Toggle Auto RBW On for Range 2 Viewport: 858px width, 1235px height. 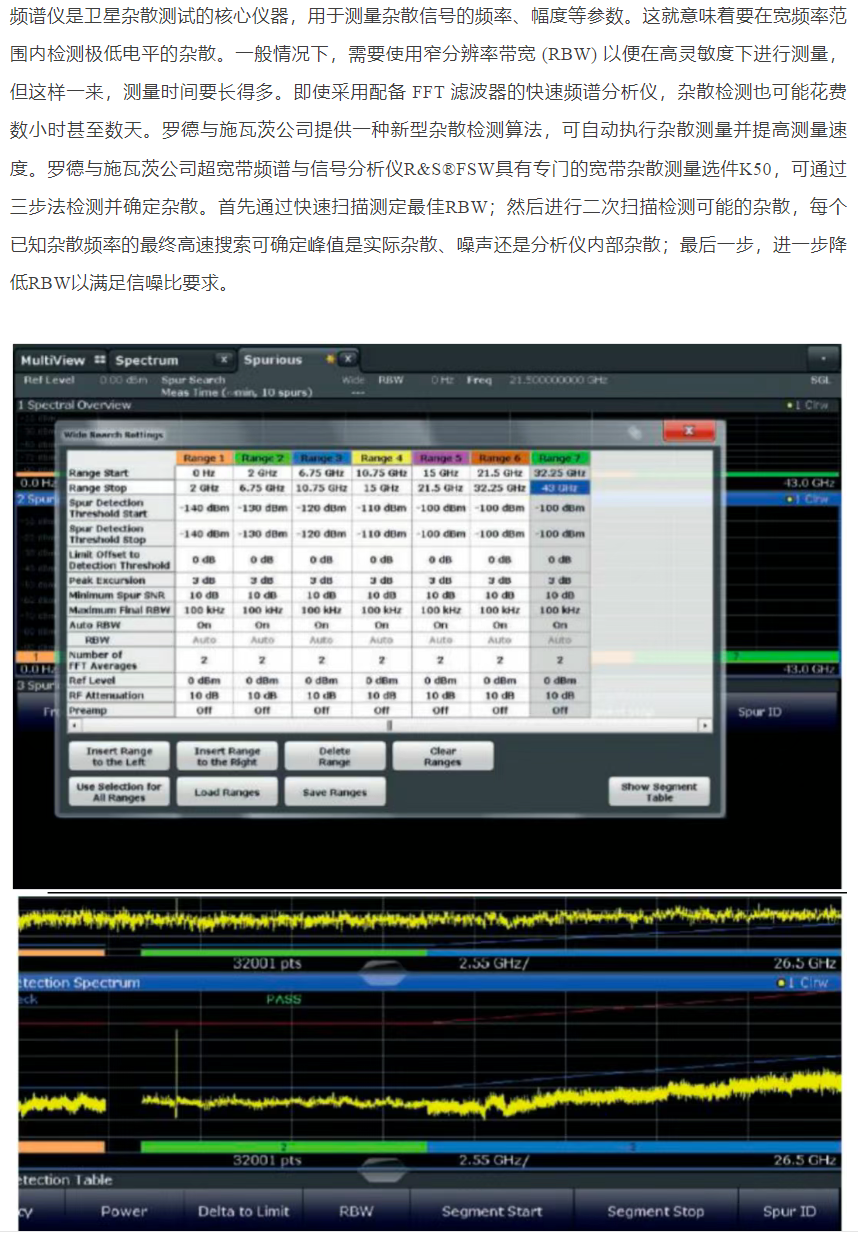pos(263,624)
